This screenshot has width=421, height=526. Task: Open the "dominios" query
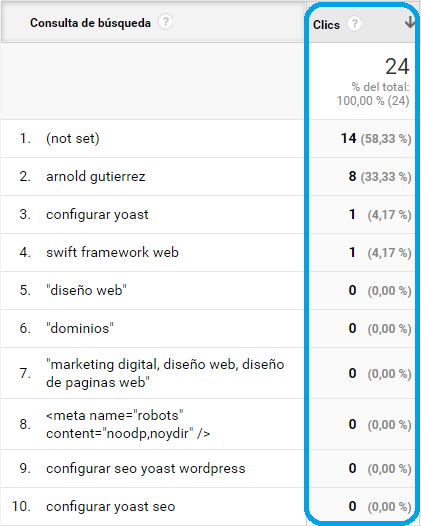[80, 328]
